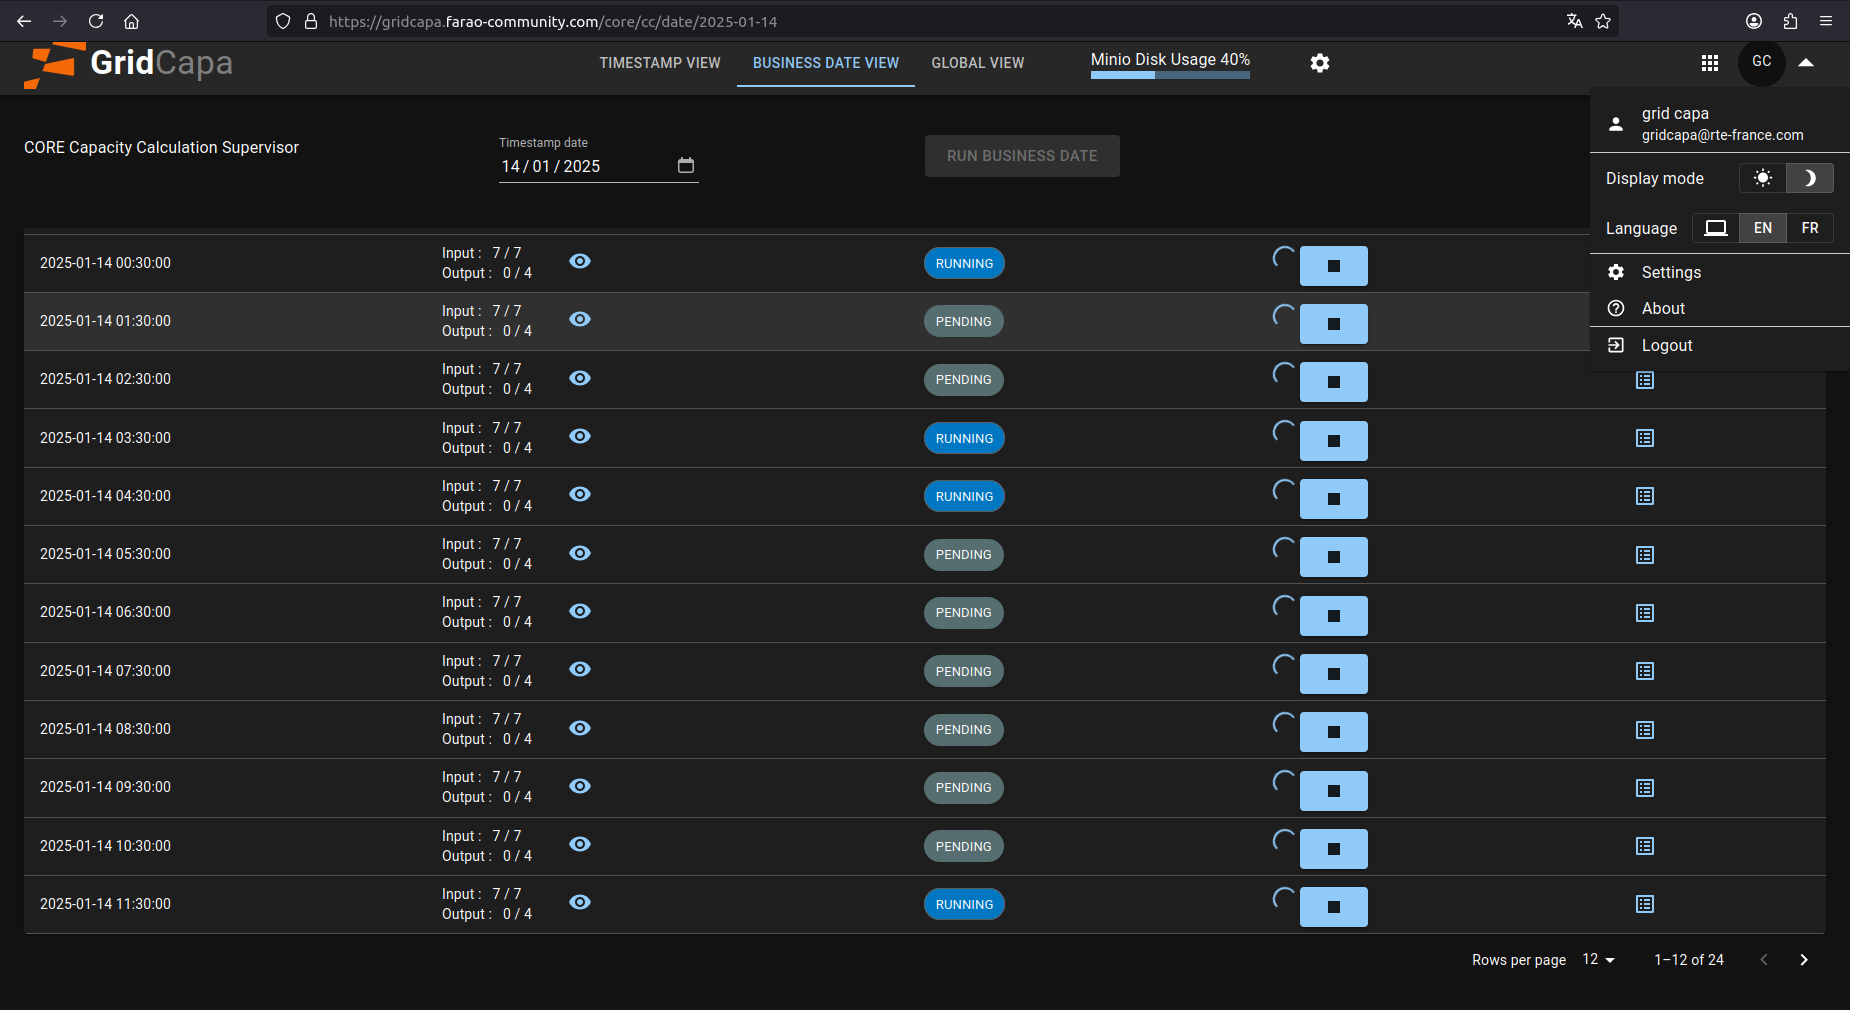Open the calendar date picker icon
Image resolution: width=1850 pixels, height=1010 pixels.
click(685, 166)
